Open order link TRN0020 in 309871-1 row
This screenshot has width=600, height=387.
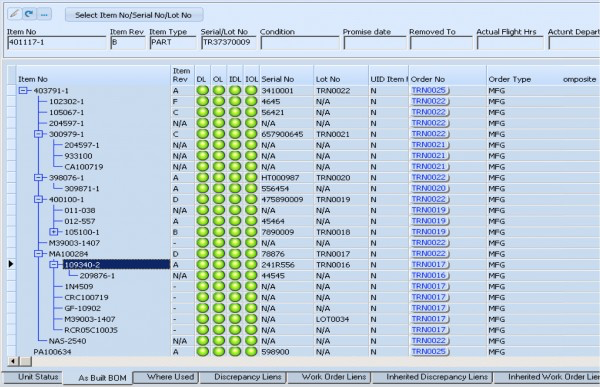[x=429, y=188]
